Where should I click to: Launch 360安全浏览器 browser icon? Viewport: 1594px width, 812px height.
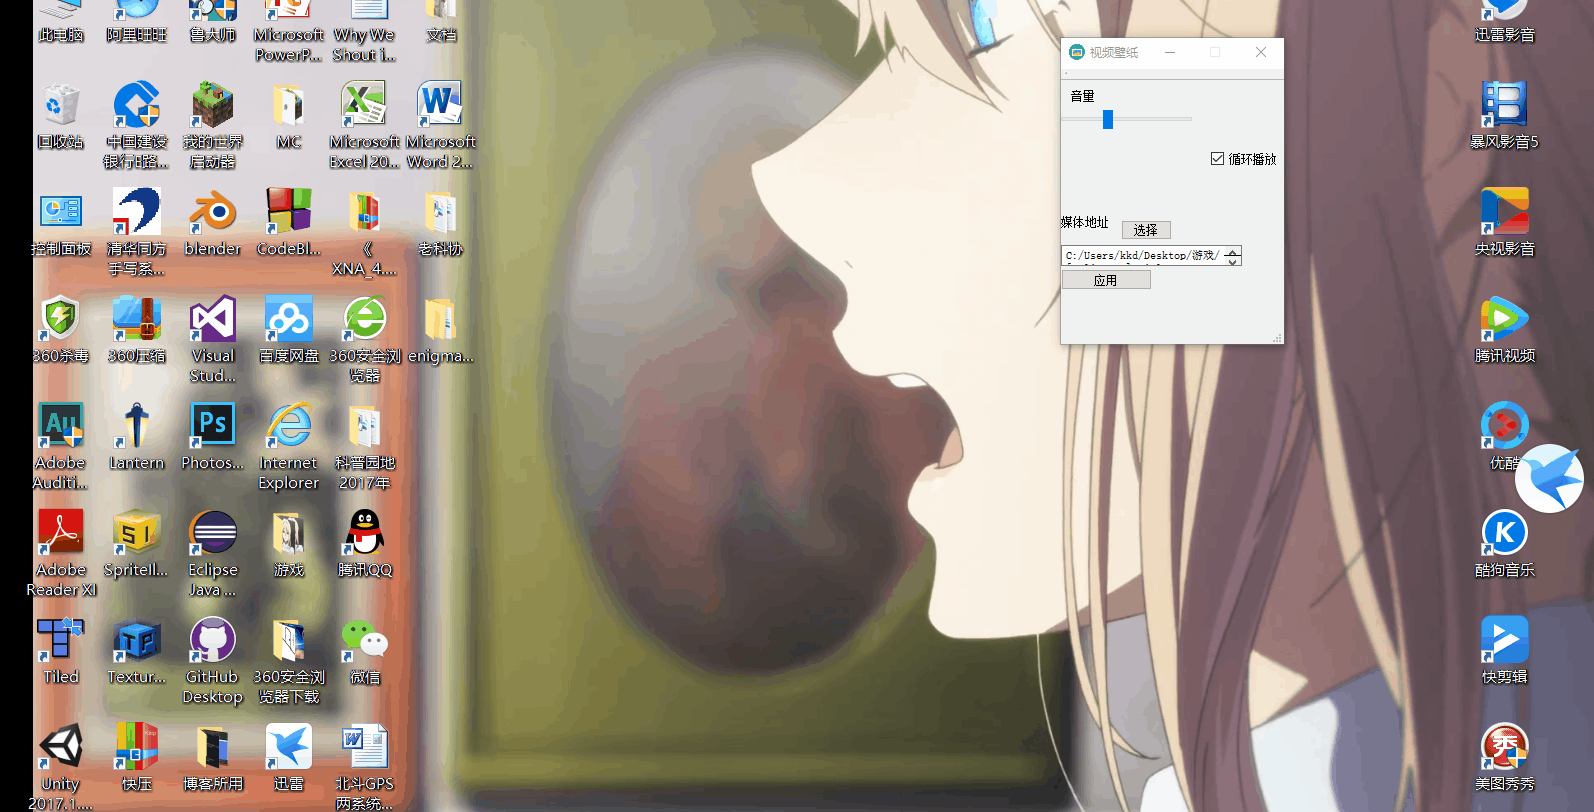tap(365, 319)
